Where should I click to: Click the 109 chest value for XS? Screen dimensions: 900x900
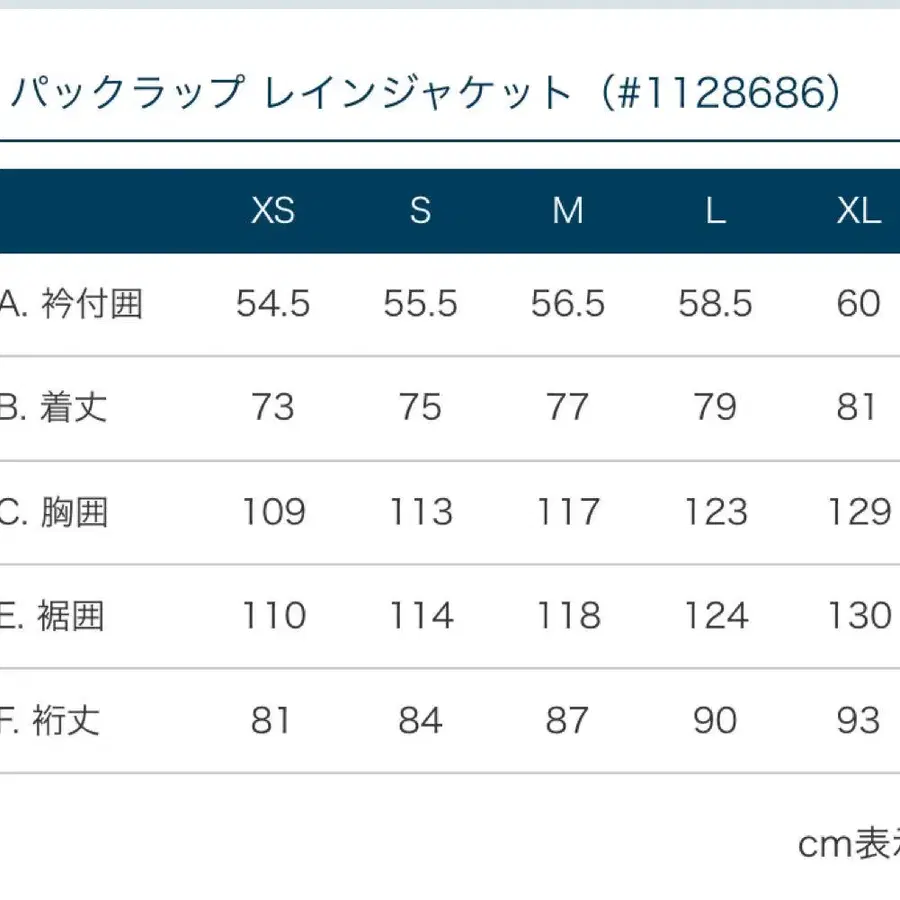273,512
